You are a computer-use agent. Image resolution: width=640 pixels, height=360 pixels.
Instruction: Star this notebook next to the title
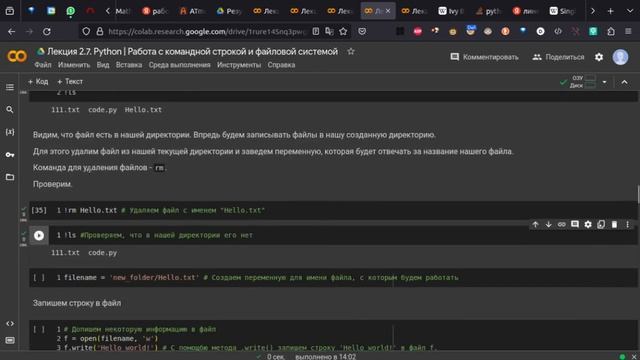pyautogui.click(x=351, y=51)
